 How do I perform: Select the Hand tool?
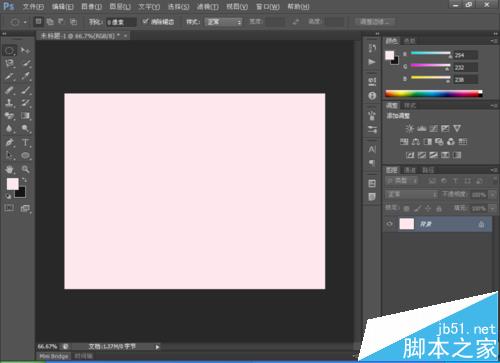point(9,169)
